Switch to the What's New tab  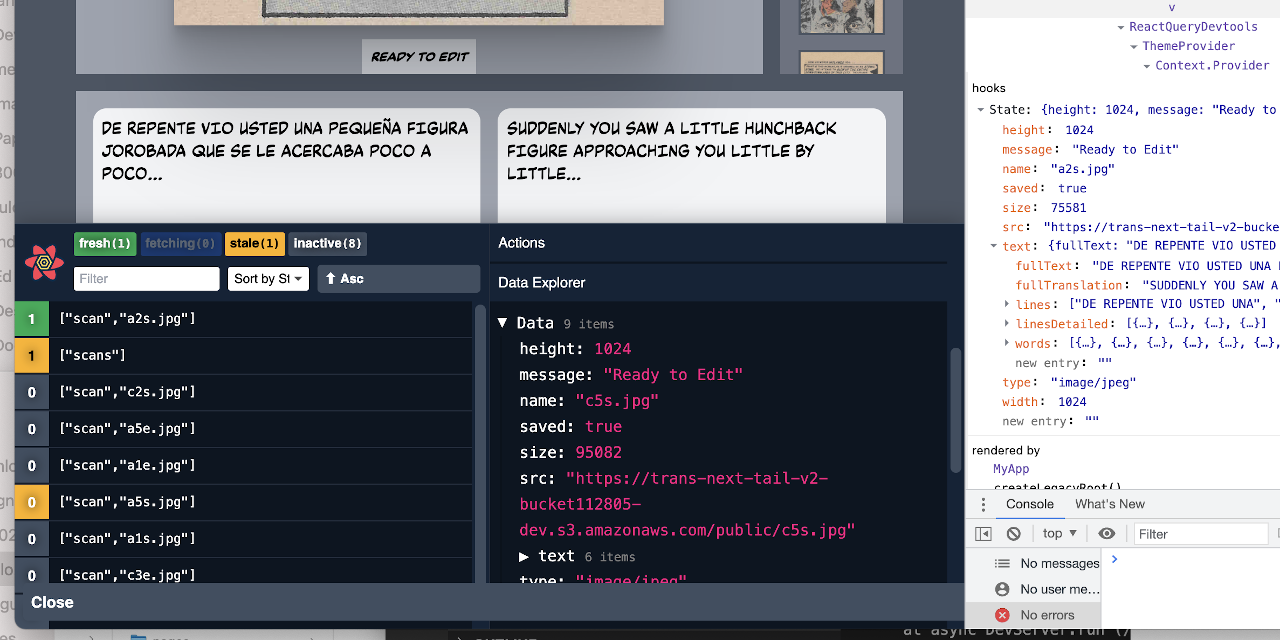coord(1110,503)
